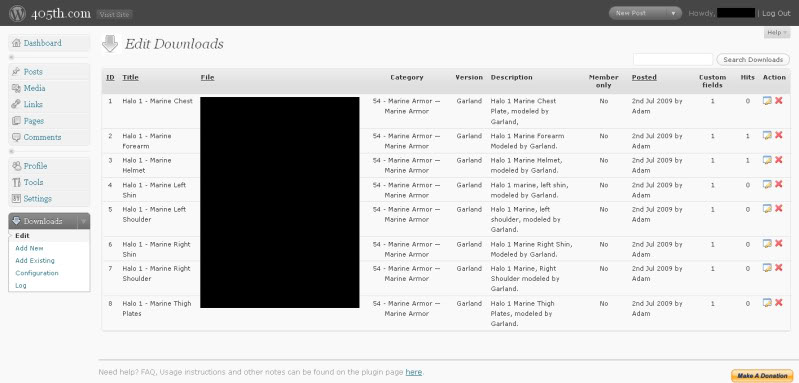Click the 405th.com site title
799x383 pixels.
pyautogui.click(x=61, y=14)
